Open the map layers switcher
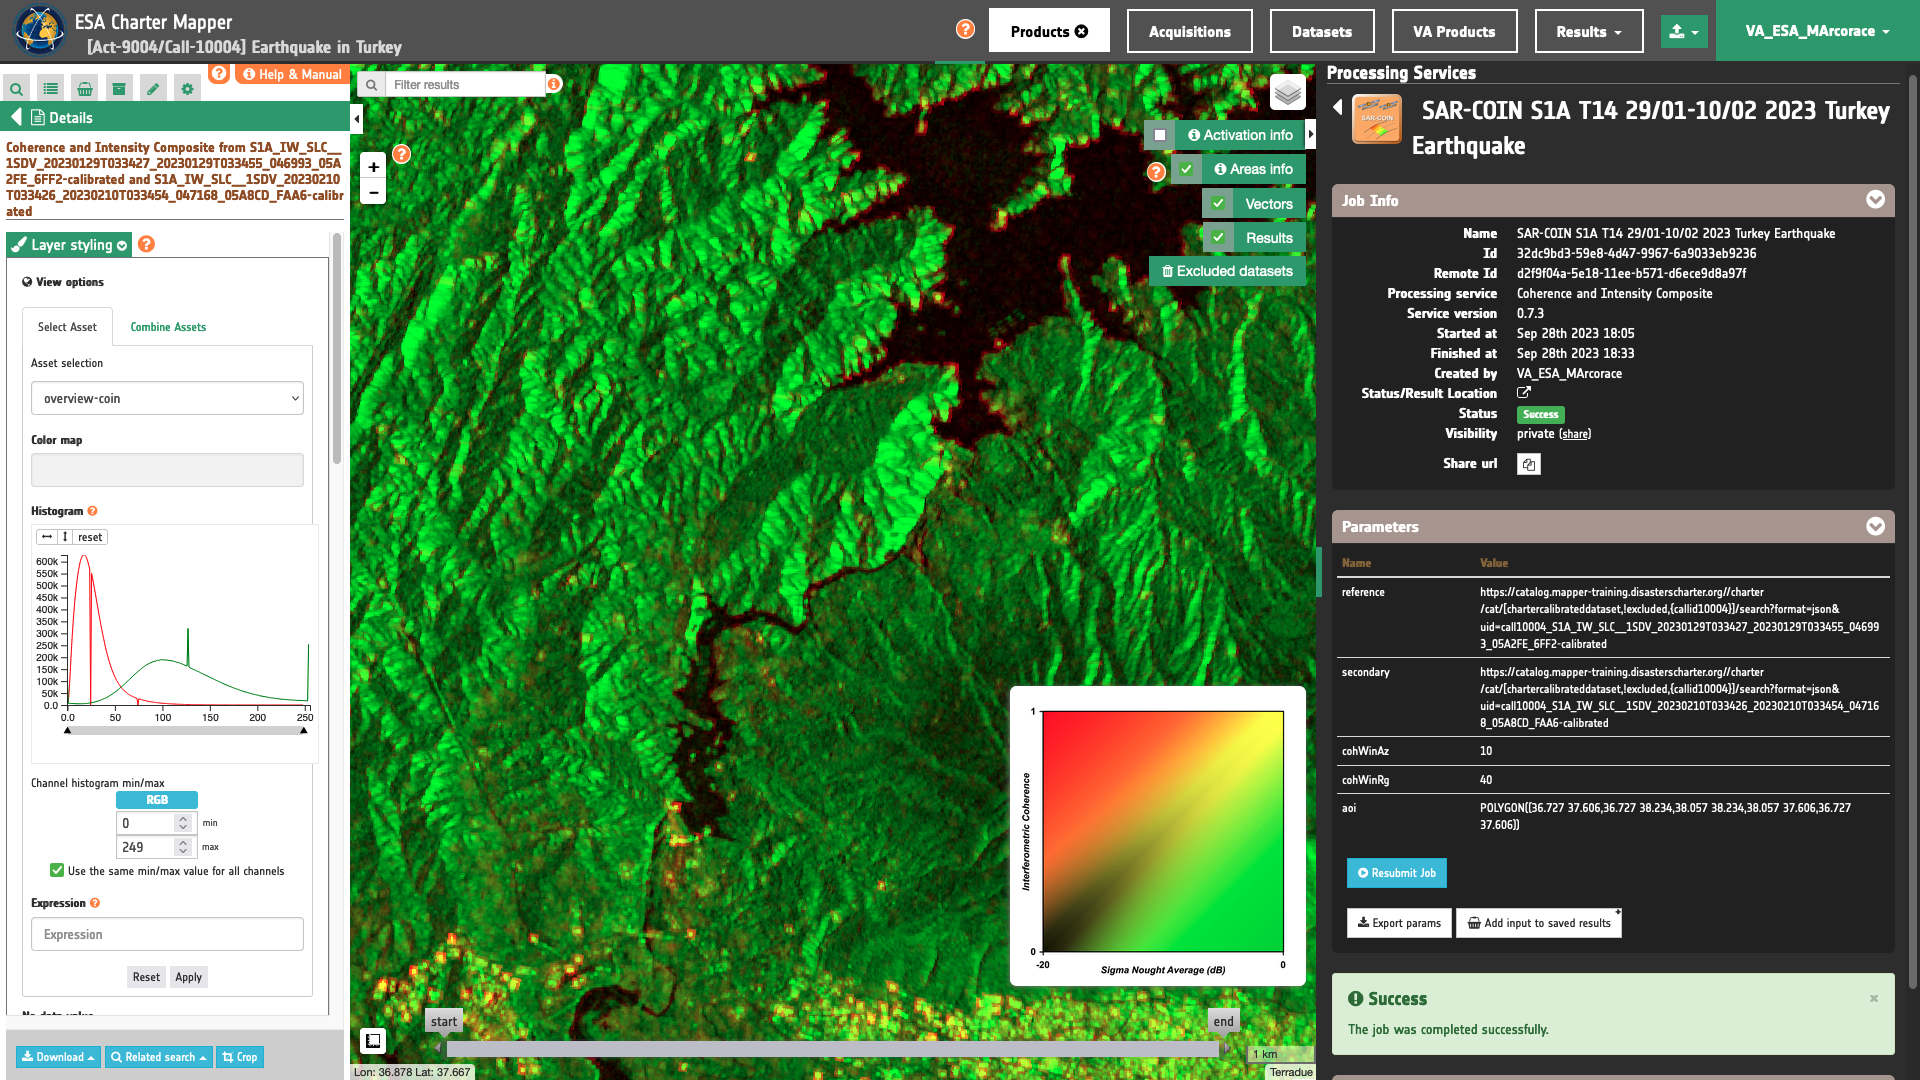The image size is (1920, 1080). (x=1288, y=93)
